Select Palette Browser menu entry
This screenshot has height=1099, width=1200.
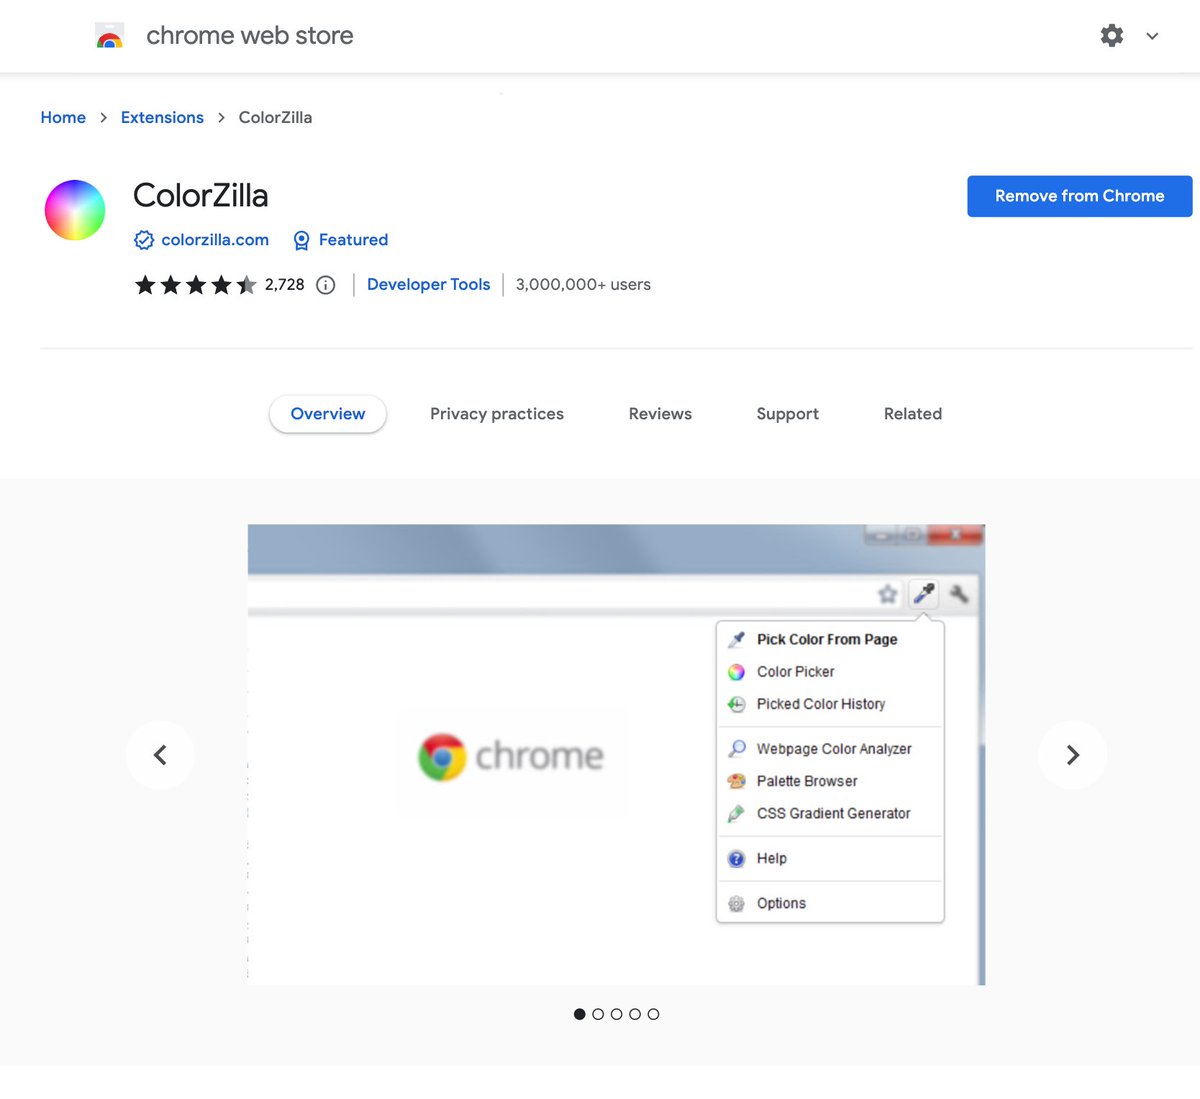(x=830, y=781)
